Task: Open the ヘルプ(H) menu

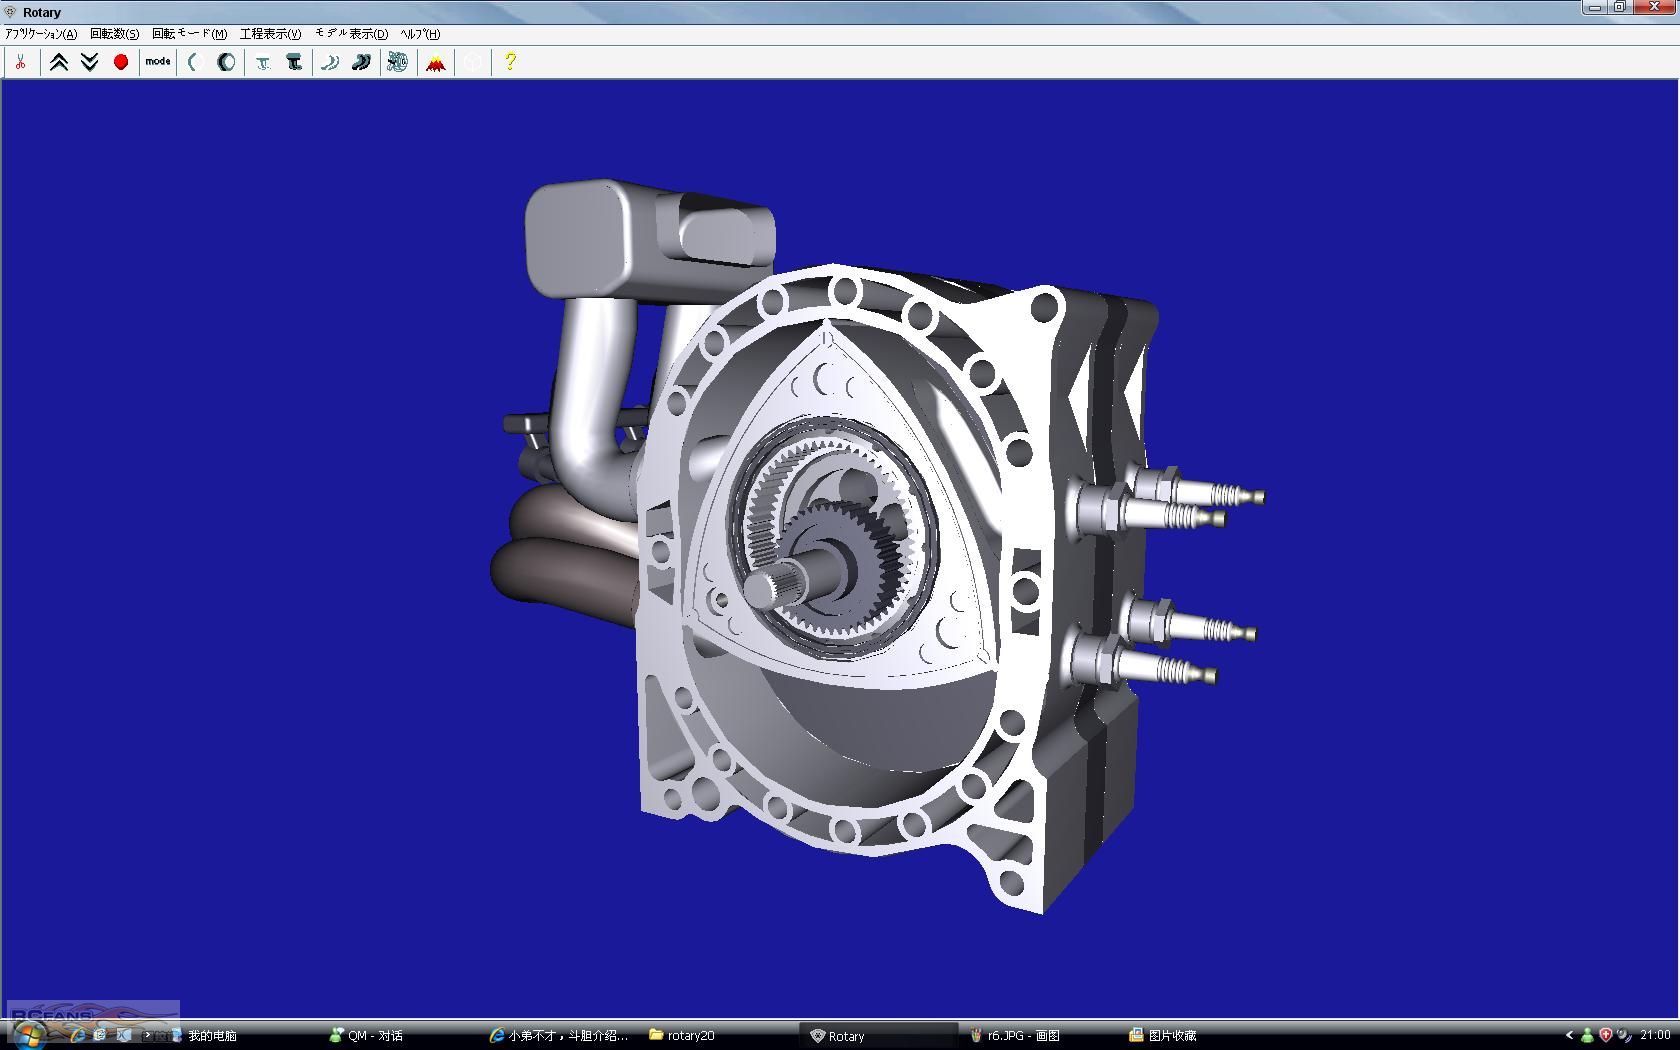Action: tap(420, 34)
